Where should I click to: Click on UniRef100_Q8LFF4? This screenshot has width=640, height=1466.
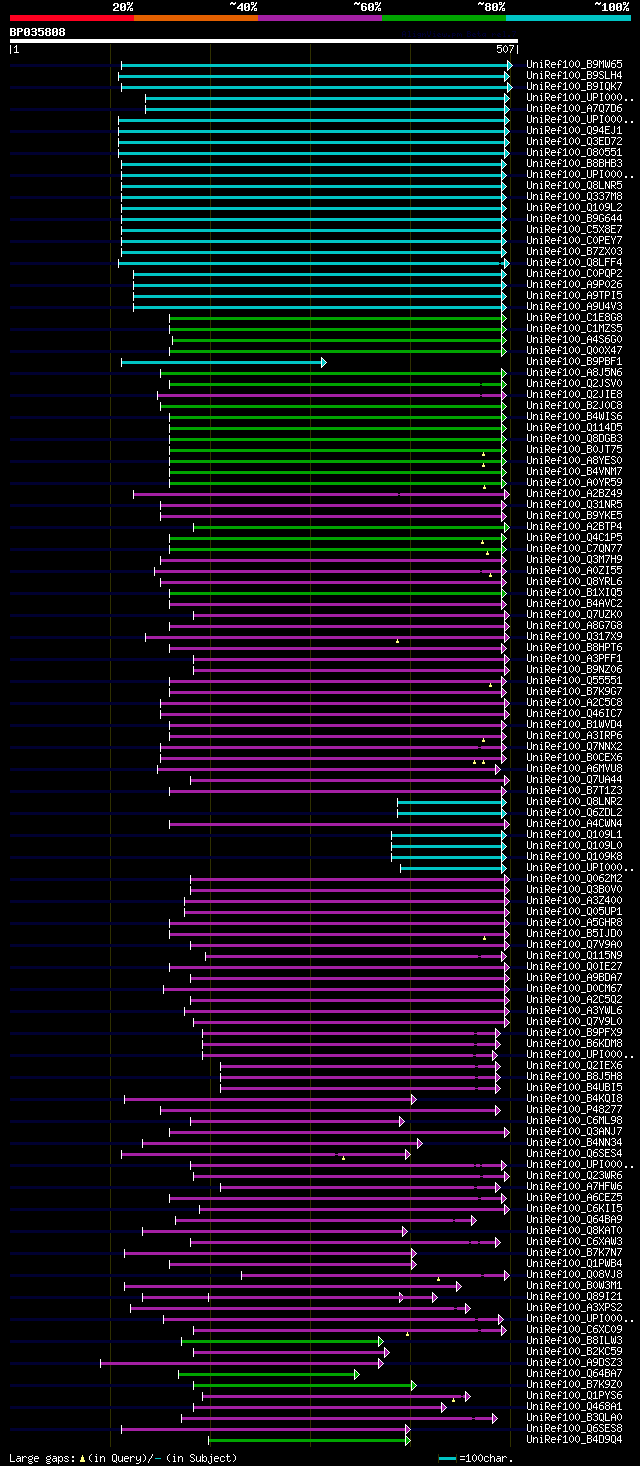pyautogui.click(x=574, y=262)
